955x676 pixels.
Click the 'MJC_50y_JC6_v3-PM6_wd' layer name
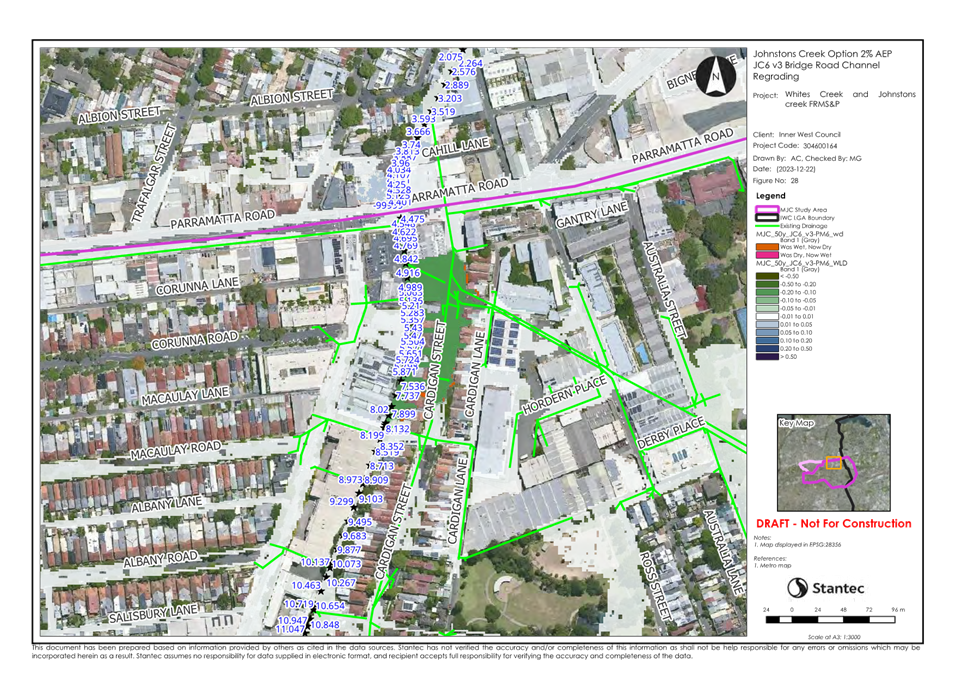coord(800,233)
